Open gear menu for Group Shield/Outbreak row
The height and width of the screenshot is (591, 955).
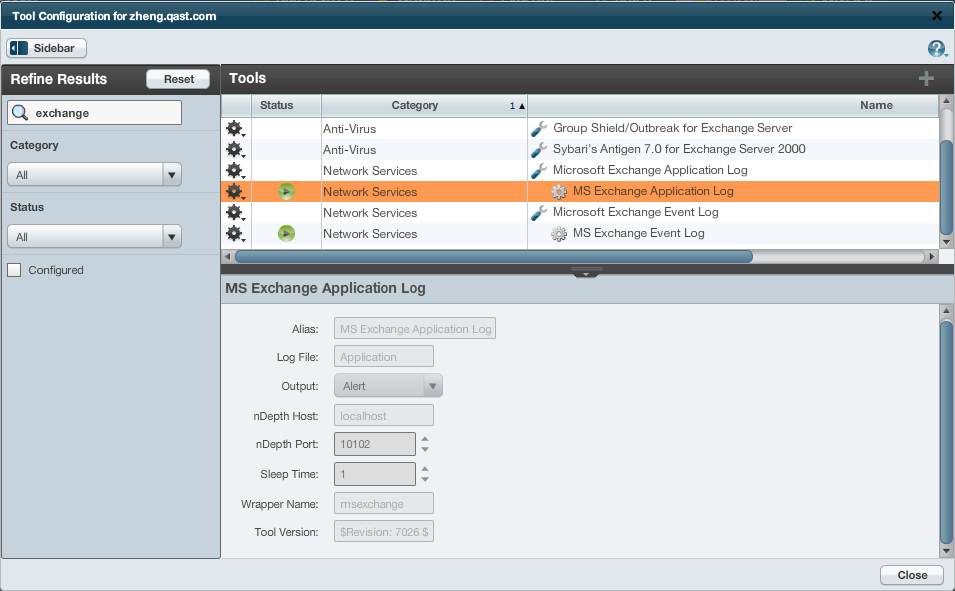click(x=235, y=129)
